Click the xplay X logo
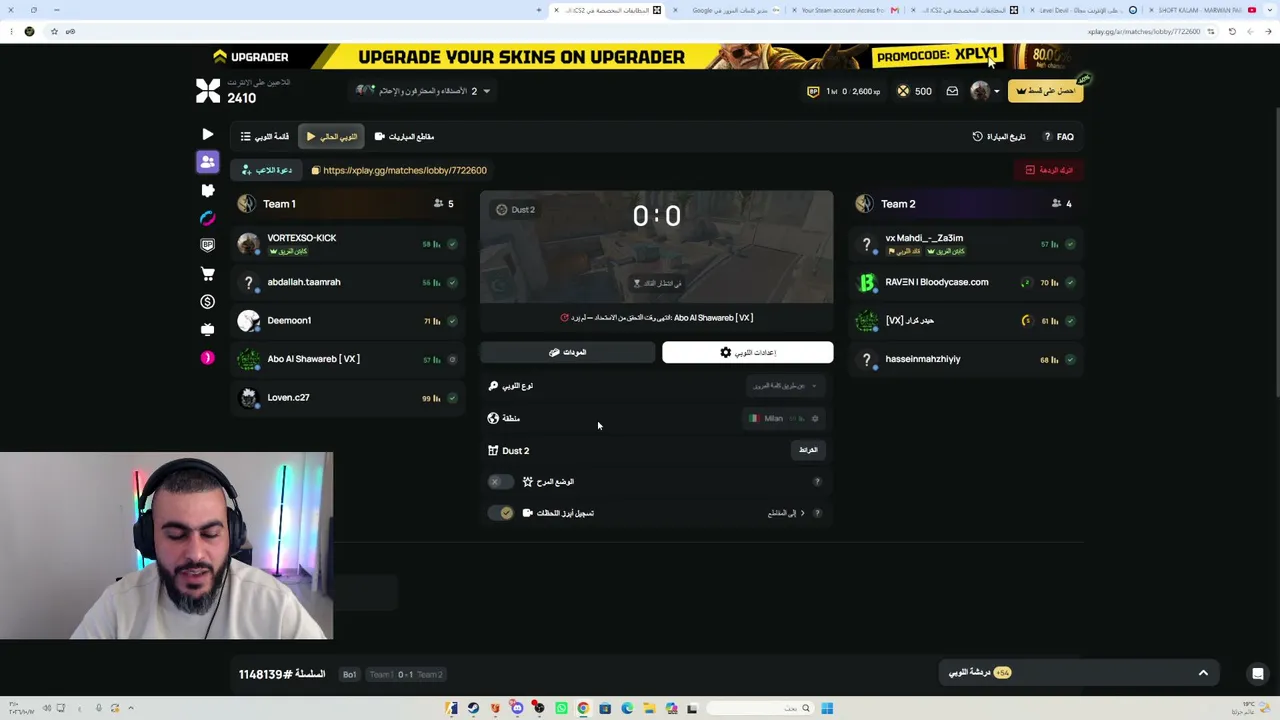 [208, 91]
